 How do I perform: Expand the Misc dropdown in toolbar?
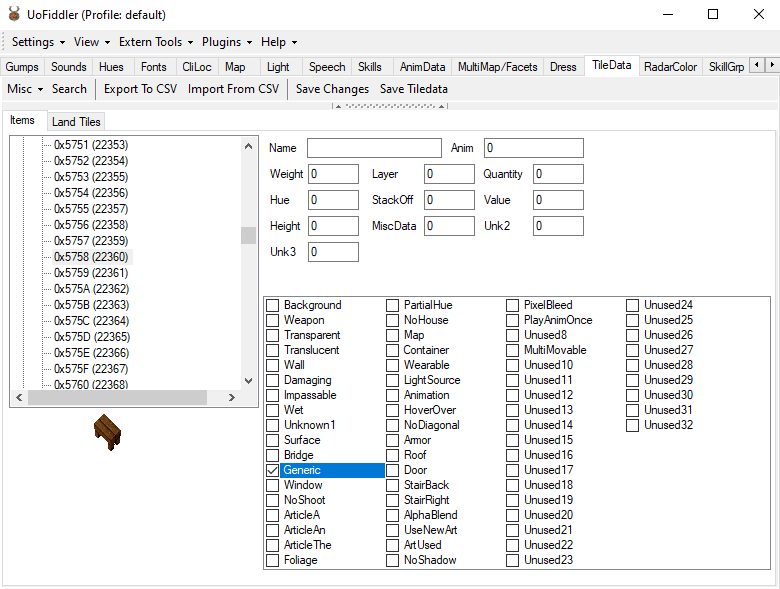(25, 89)
